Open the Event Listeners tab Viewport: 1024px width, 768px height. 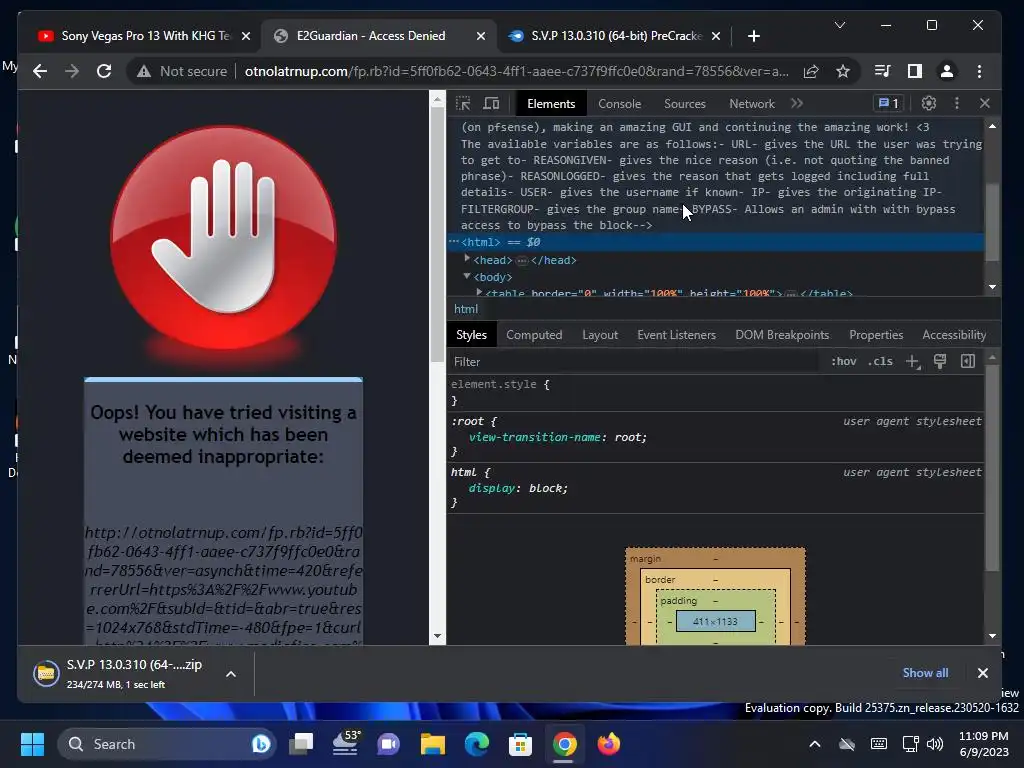676,335
